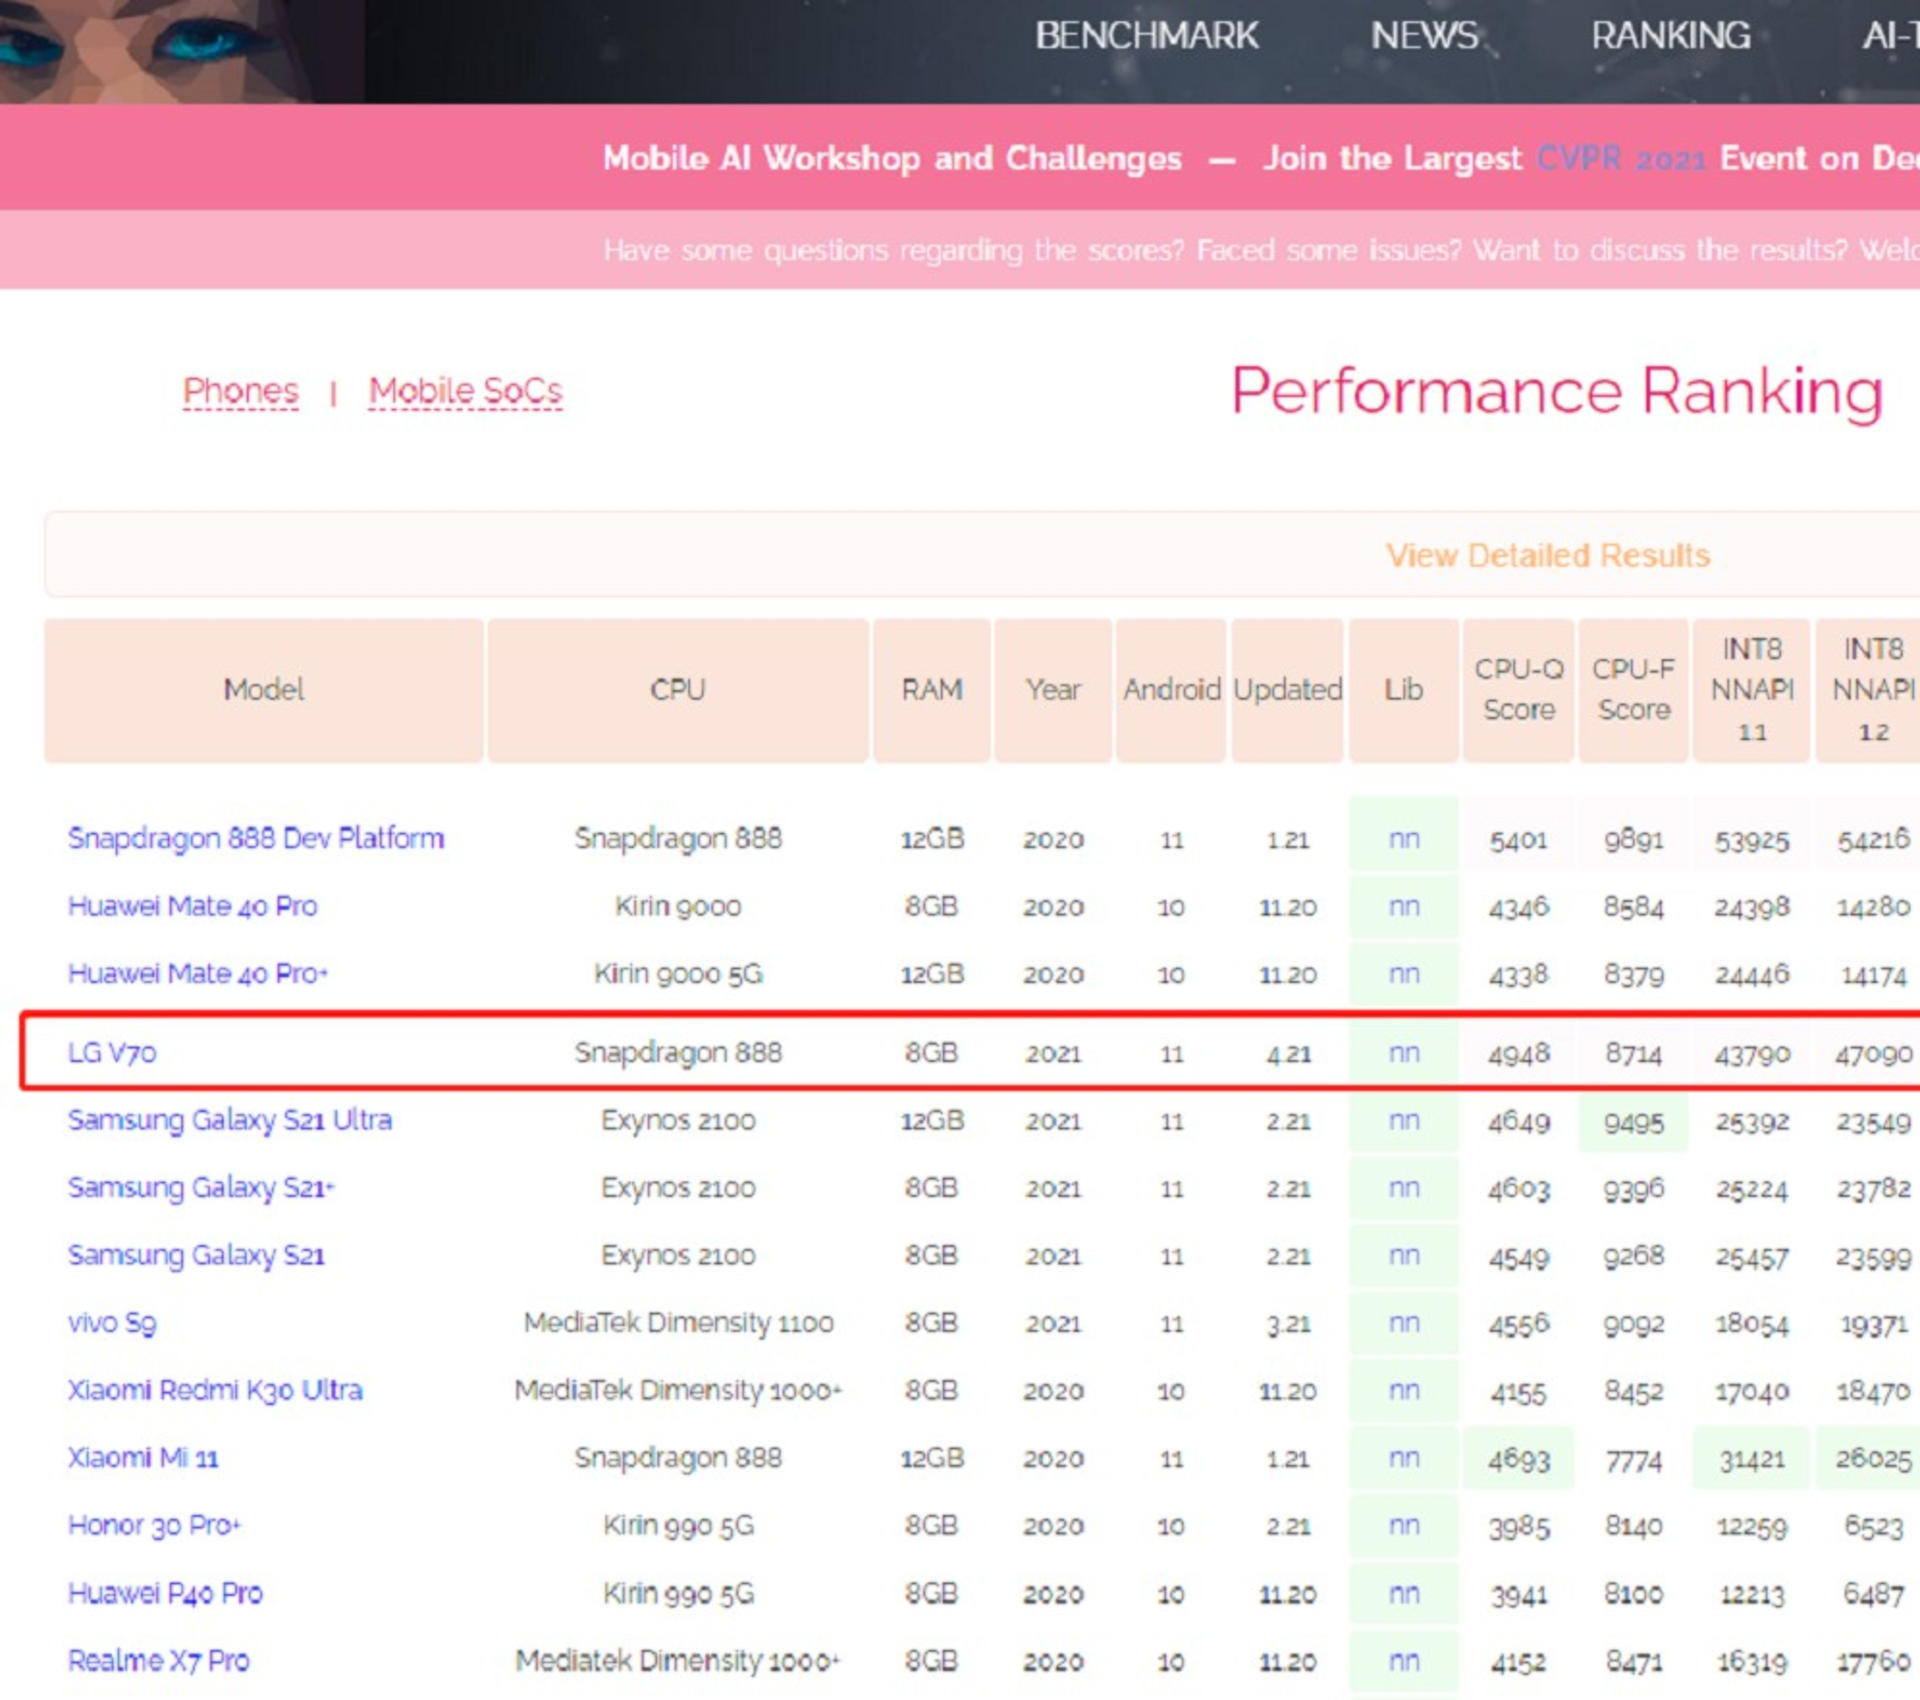The image size is (1920, 1700).
Task: Open the Huawei P40 Pro link
Action: click(x=165, y=1593)
